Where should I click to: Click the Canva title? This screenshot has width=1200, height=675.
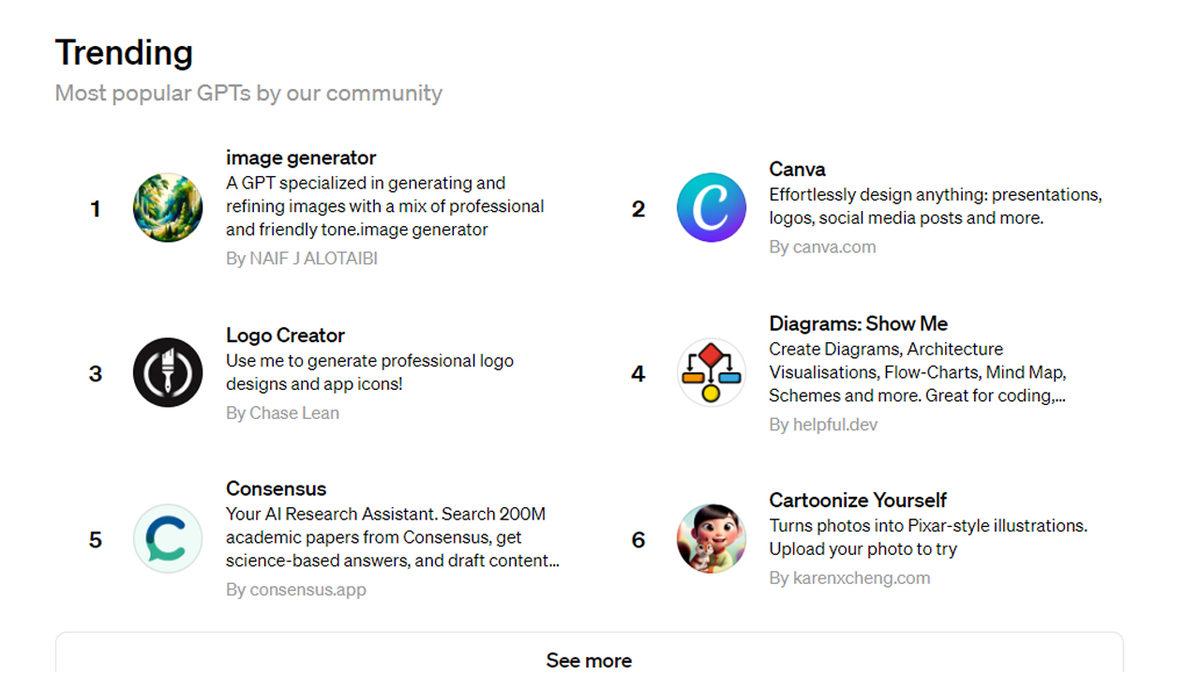(797, 169)
